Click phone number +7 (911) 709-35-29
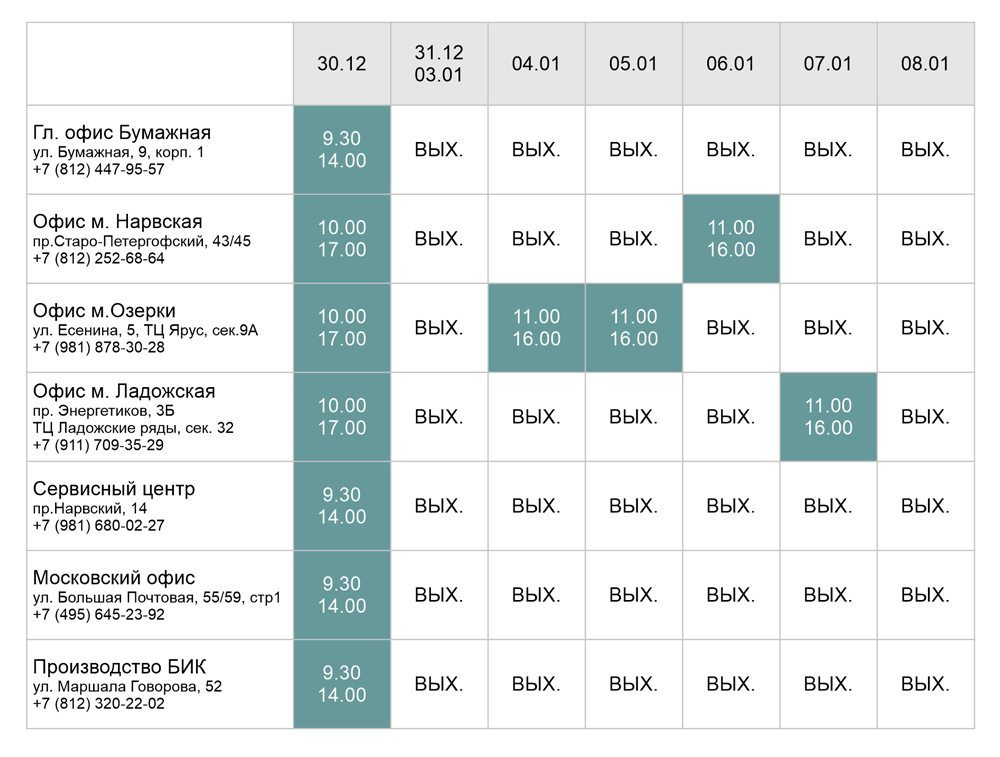Screen dimensions: 1000x757 99,445
